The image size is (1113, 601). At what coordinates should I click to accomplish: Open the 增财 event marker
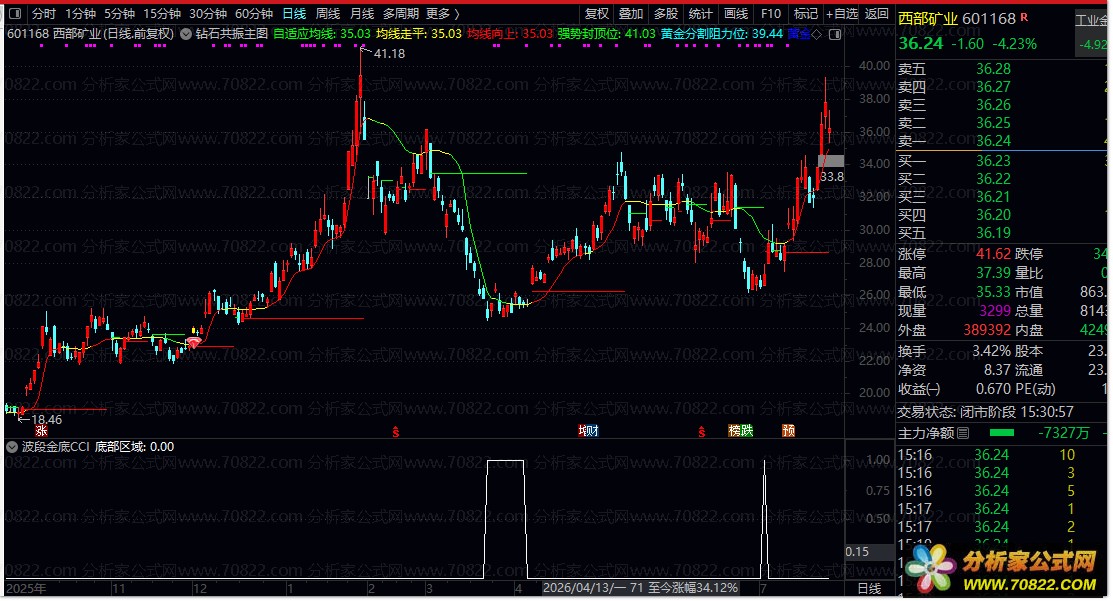588,431
